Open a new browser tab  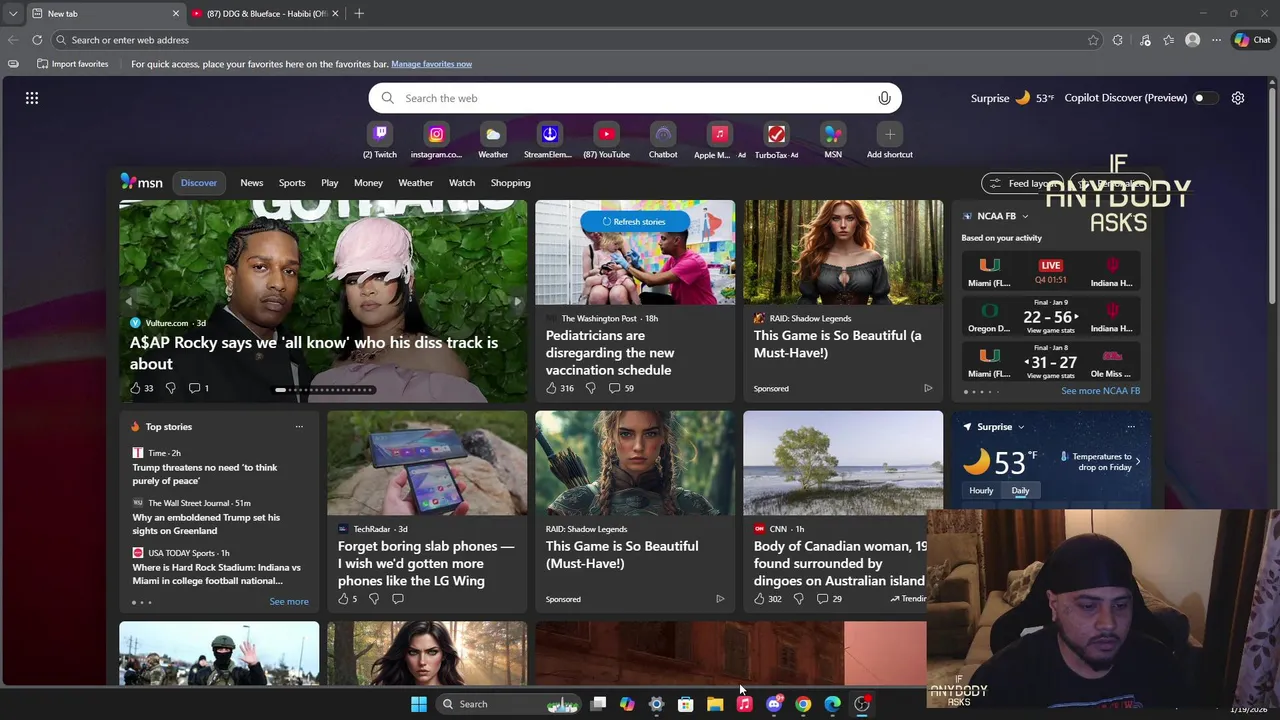click(x=359, y=14)
